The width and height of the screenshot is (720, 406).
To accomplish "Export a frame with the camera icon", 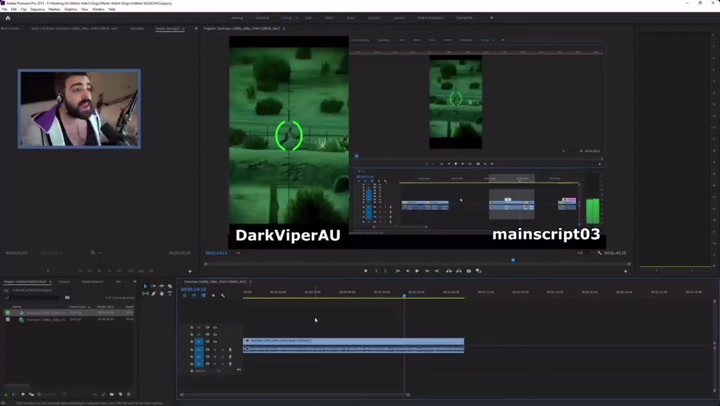I will (468, 271).
